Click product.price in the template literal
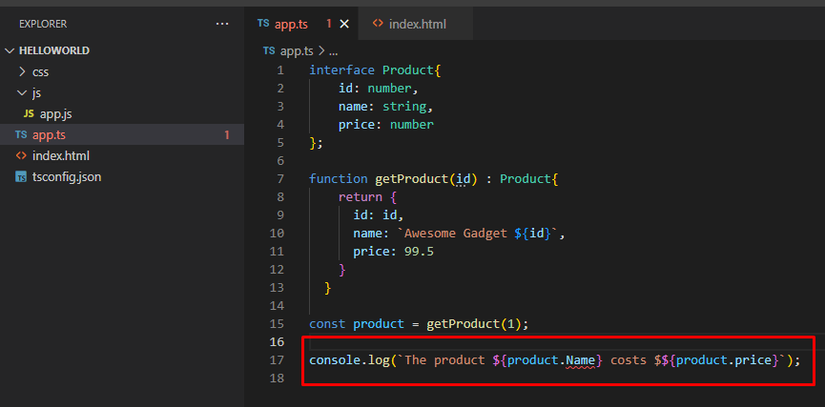The width and height of the screenshot is (825, 407). (724, 360)
